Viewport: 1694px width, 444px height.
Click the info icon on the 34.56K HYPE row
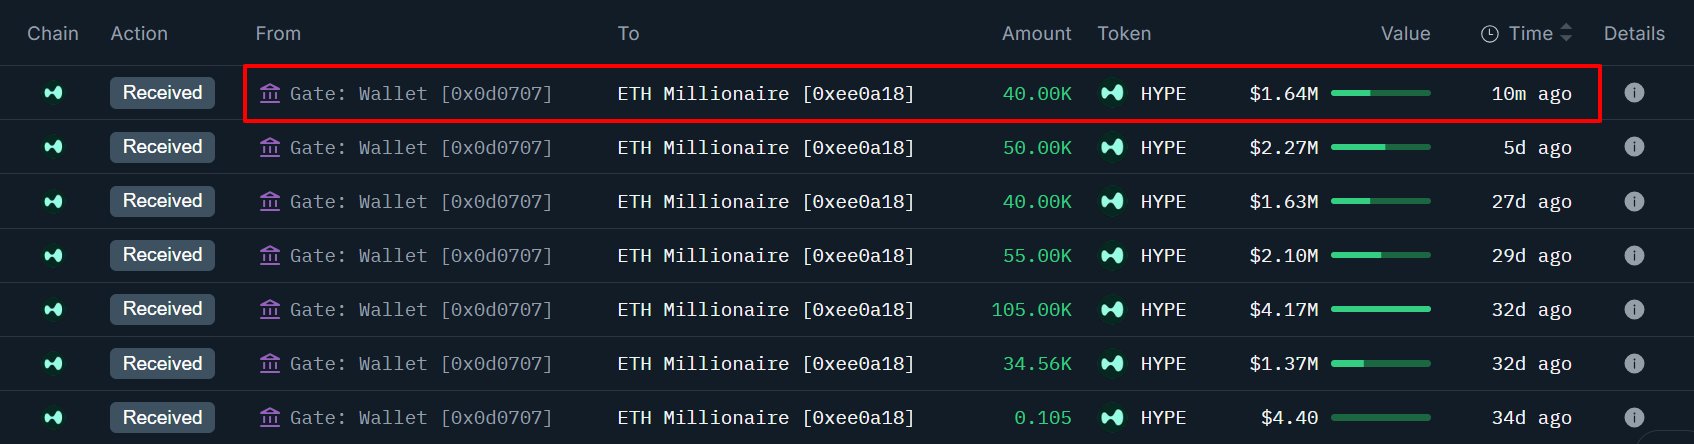(1634, 363)
